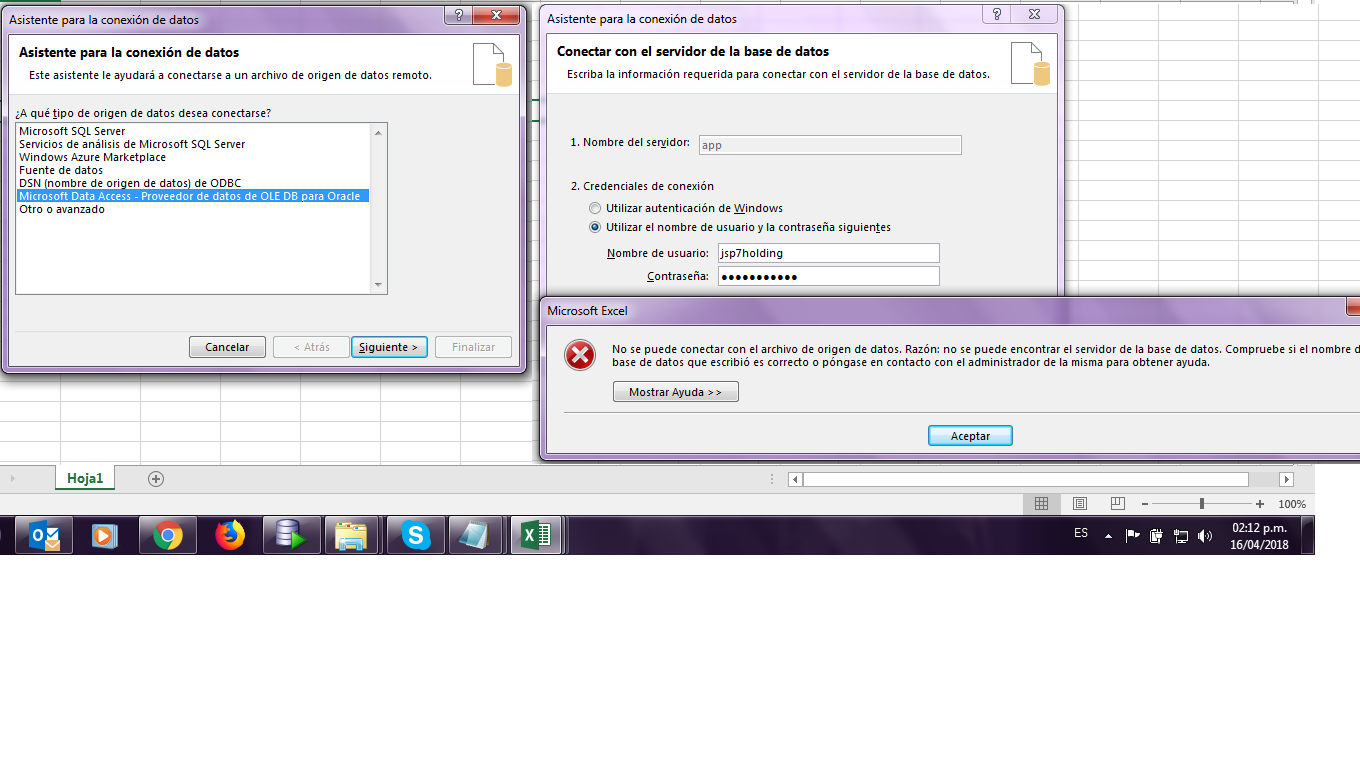Click the Siguiente button
Image resolution: width=1360 pixels, height=768 pixels.
(x=390, y=347)
